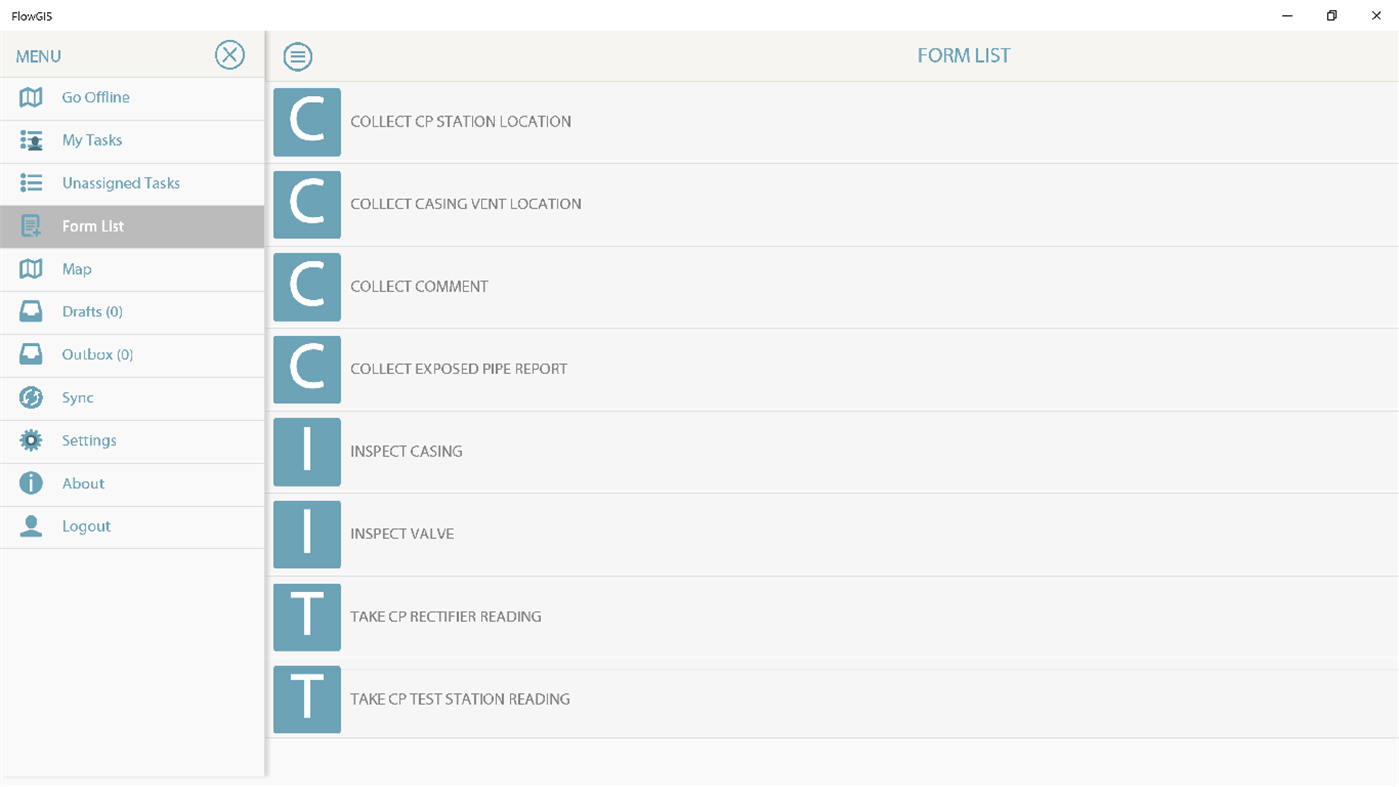The width and height of the screenshot is (1399, 787).
Task: Choose Logout from the menu
Action: coord(132,527)
